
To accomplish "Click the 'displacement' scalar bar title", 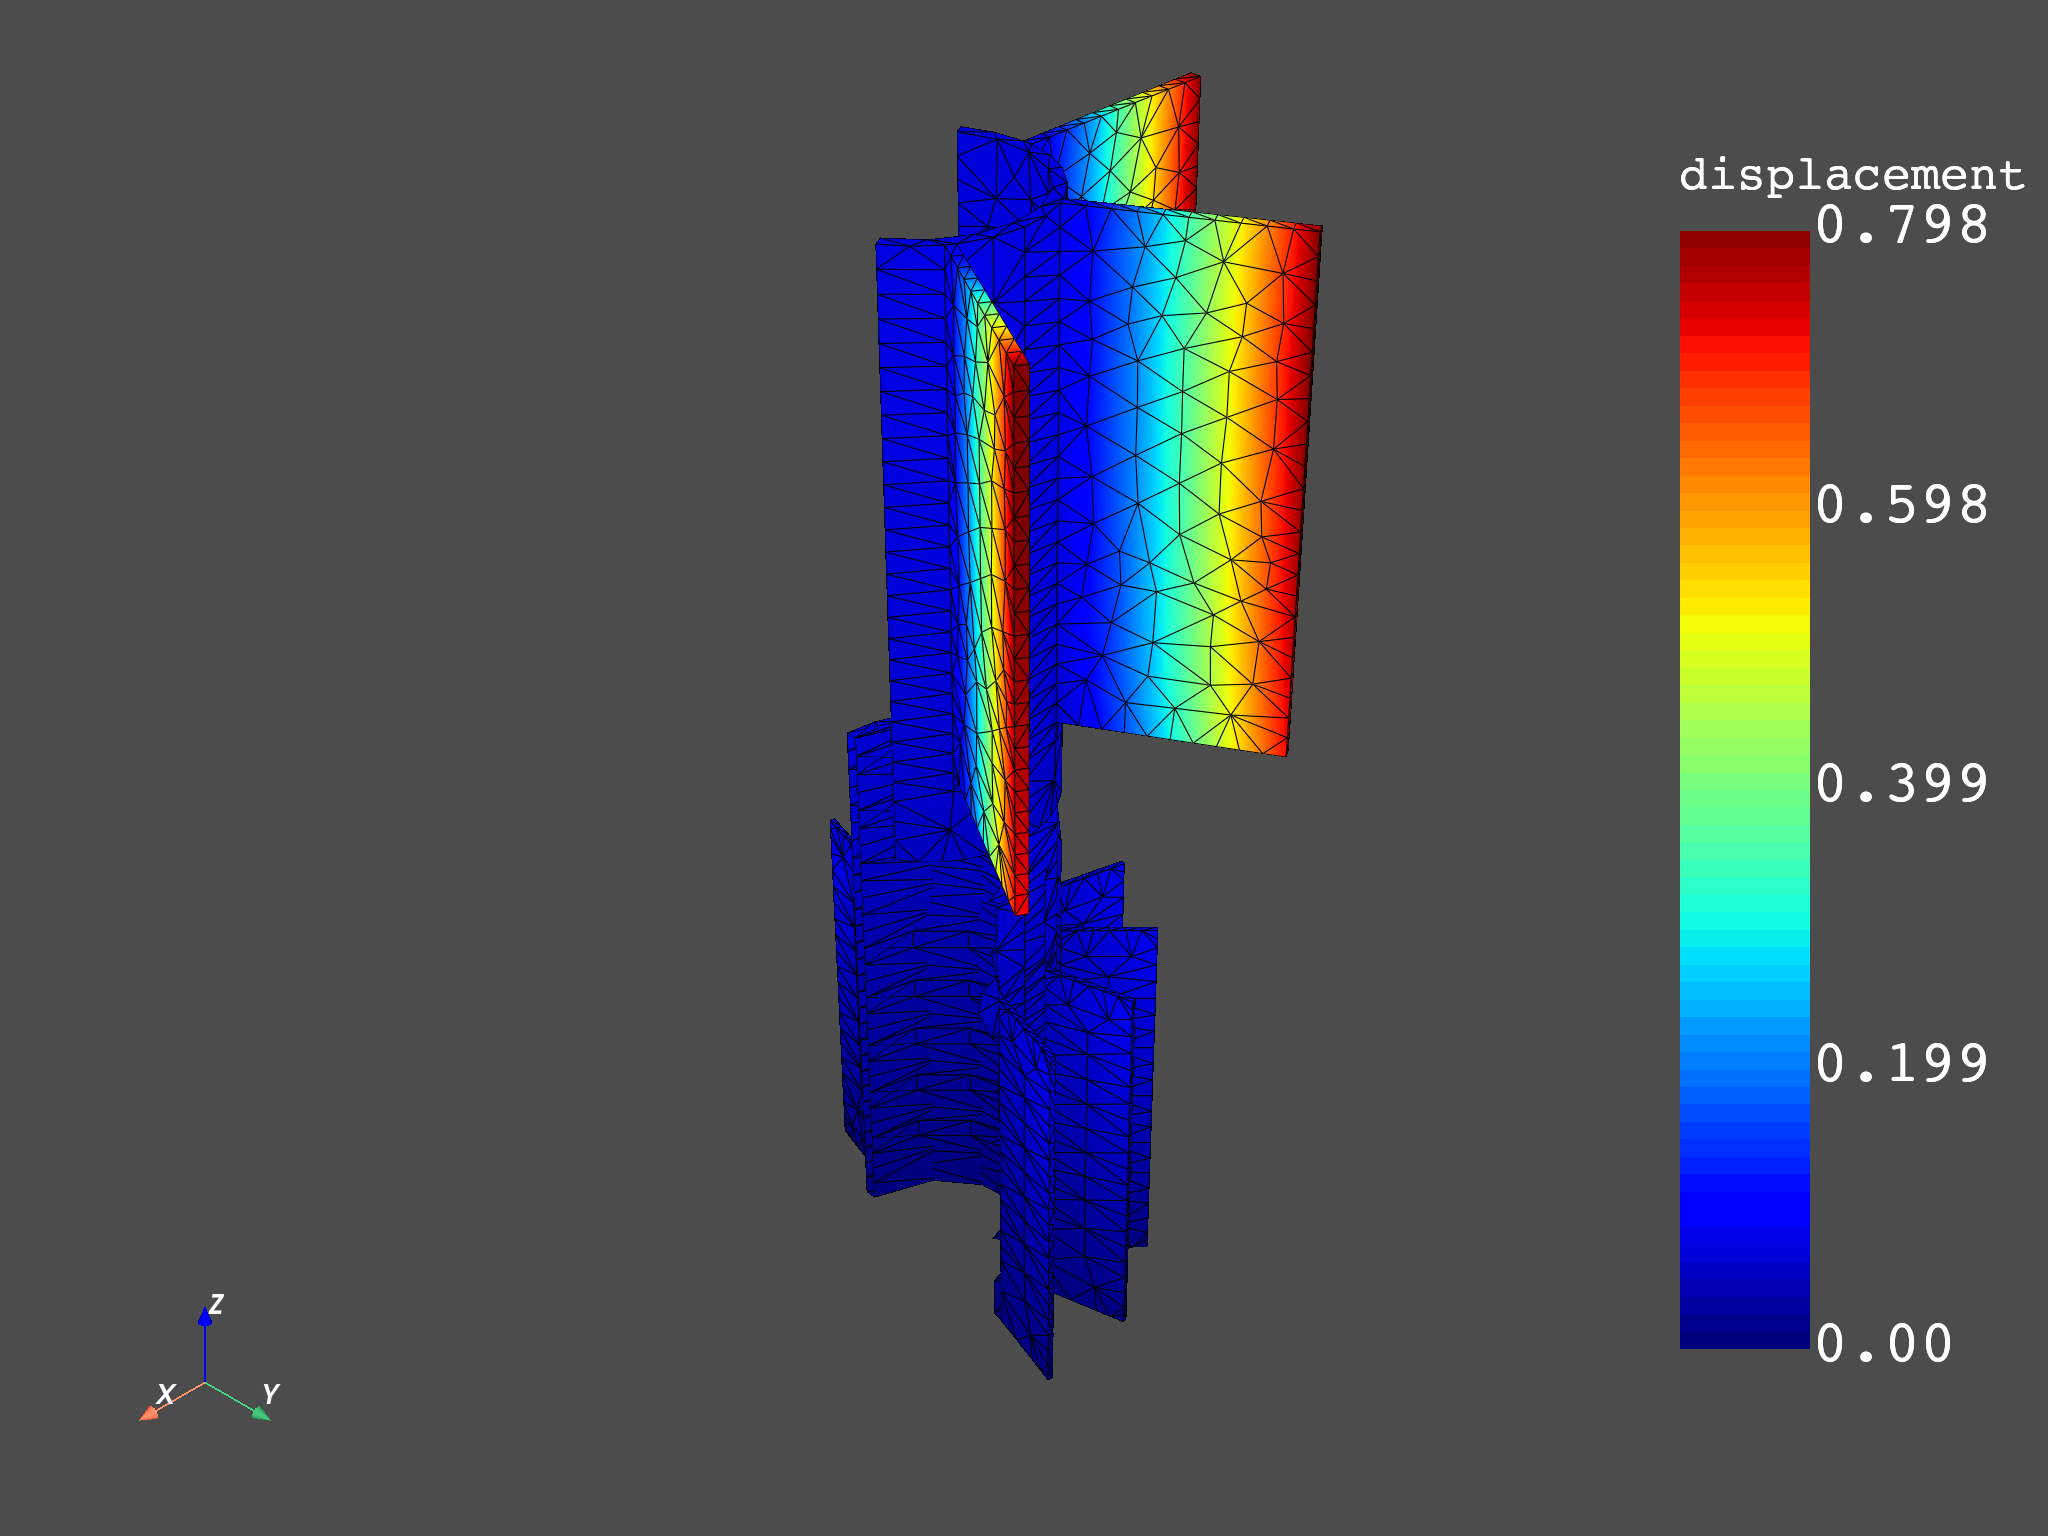I will (1852, 176).
